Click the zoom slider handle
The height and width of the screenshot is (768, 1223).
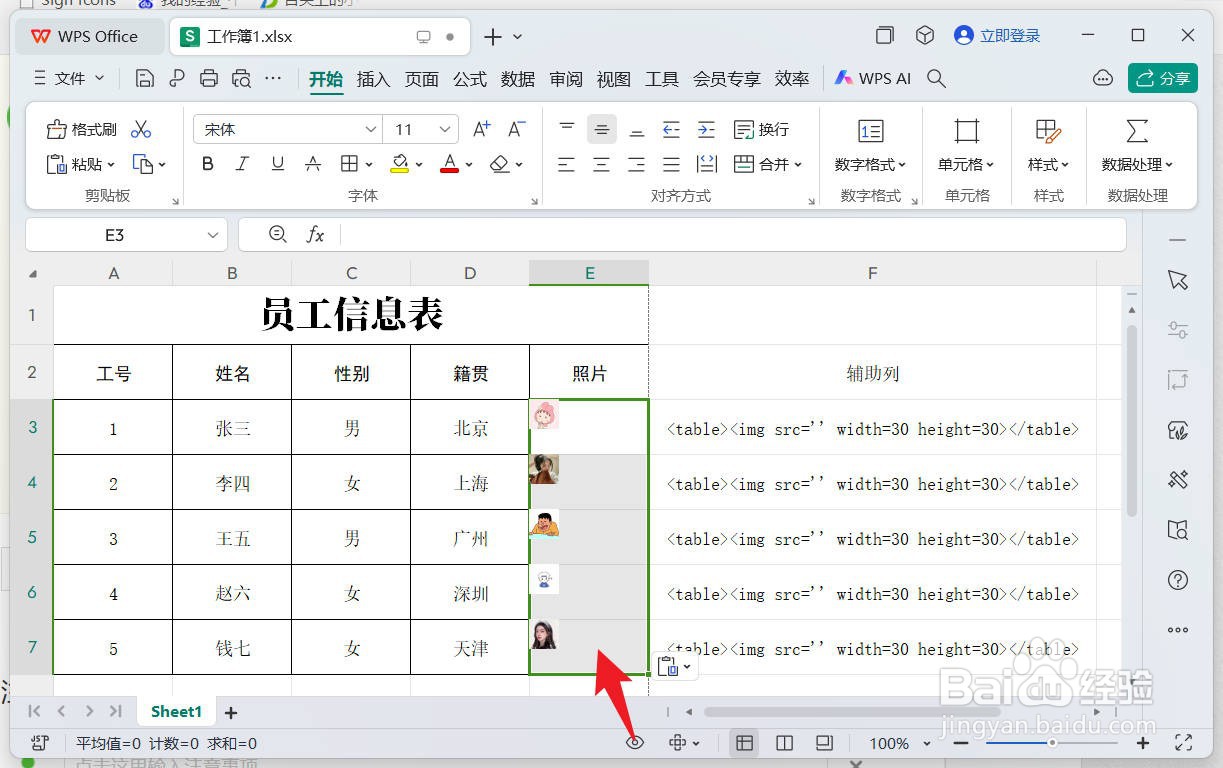[1052, 743]
